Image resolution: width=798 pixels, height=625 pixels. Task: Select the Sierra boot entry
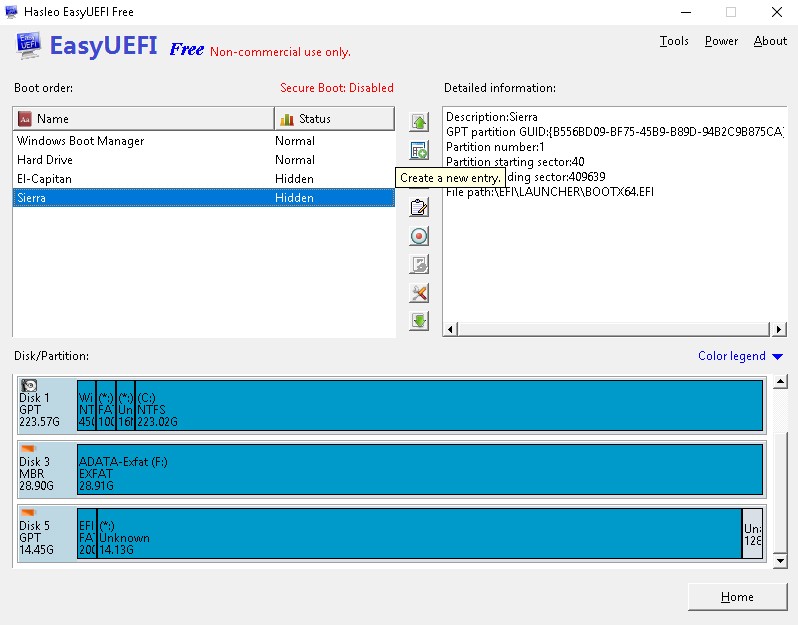204,197
